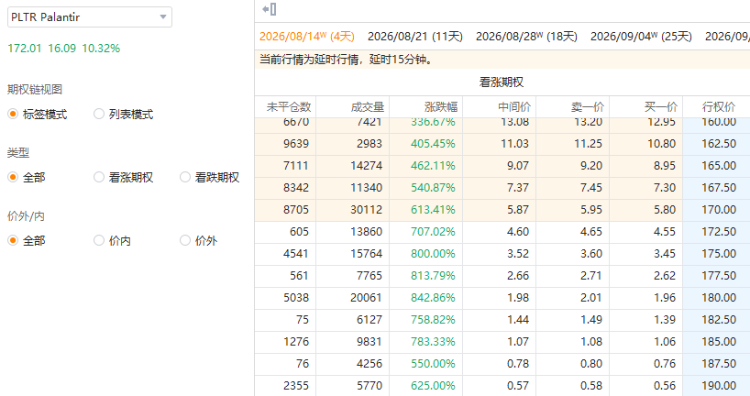
Task: Click ask price cell 9.20
Action: [591, 165]
